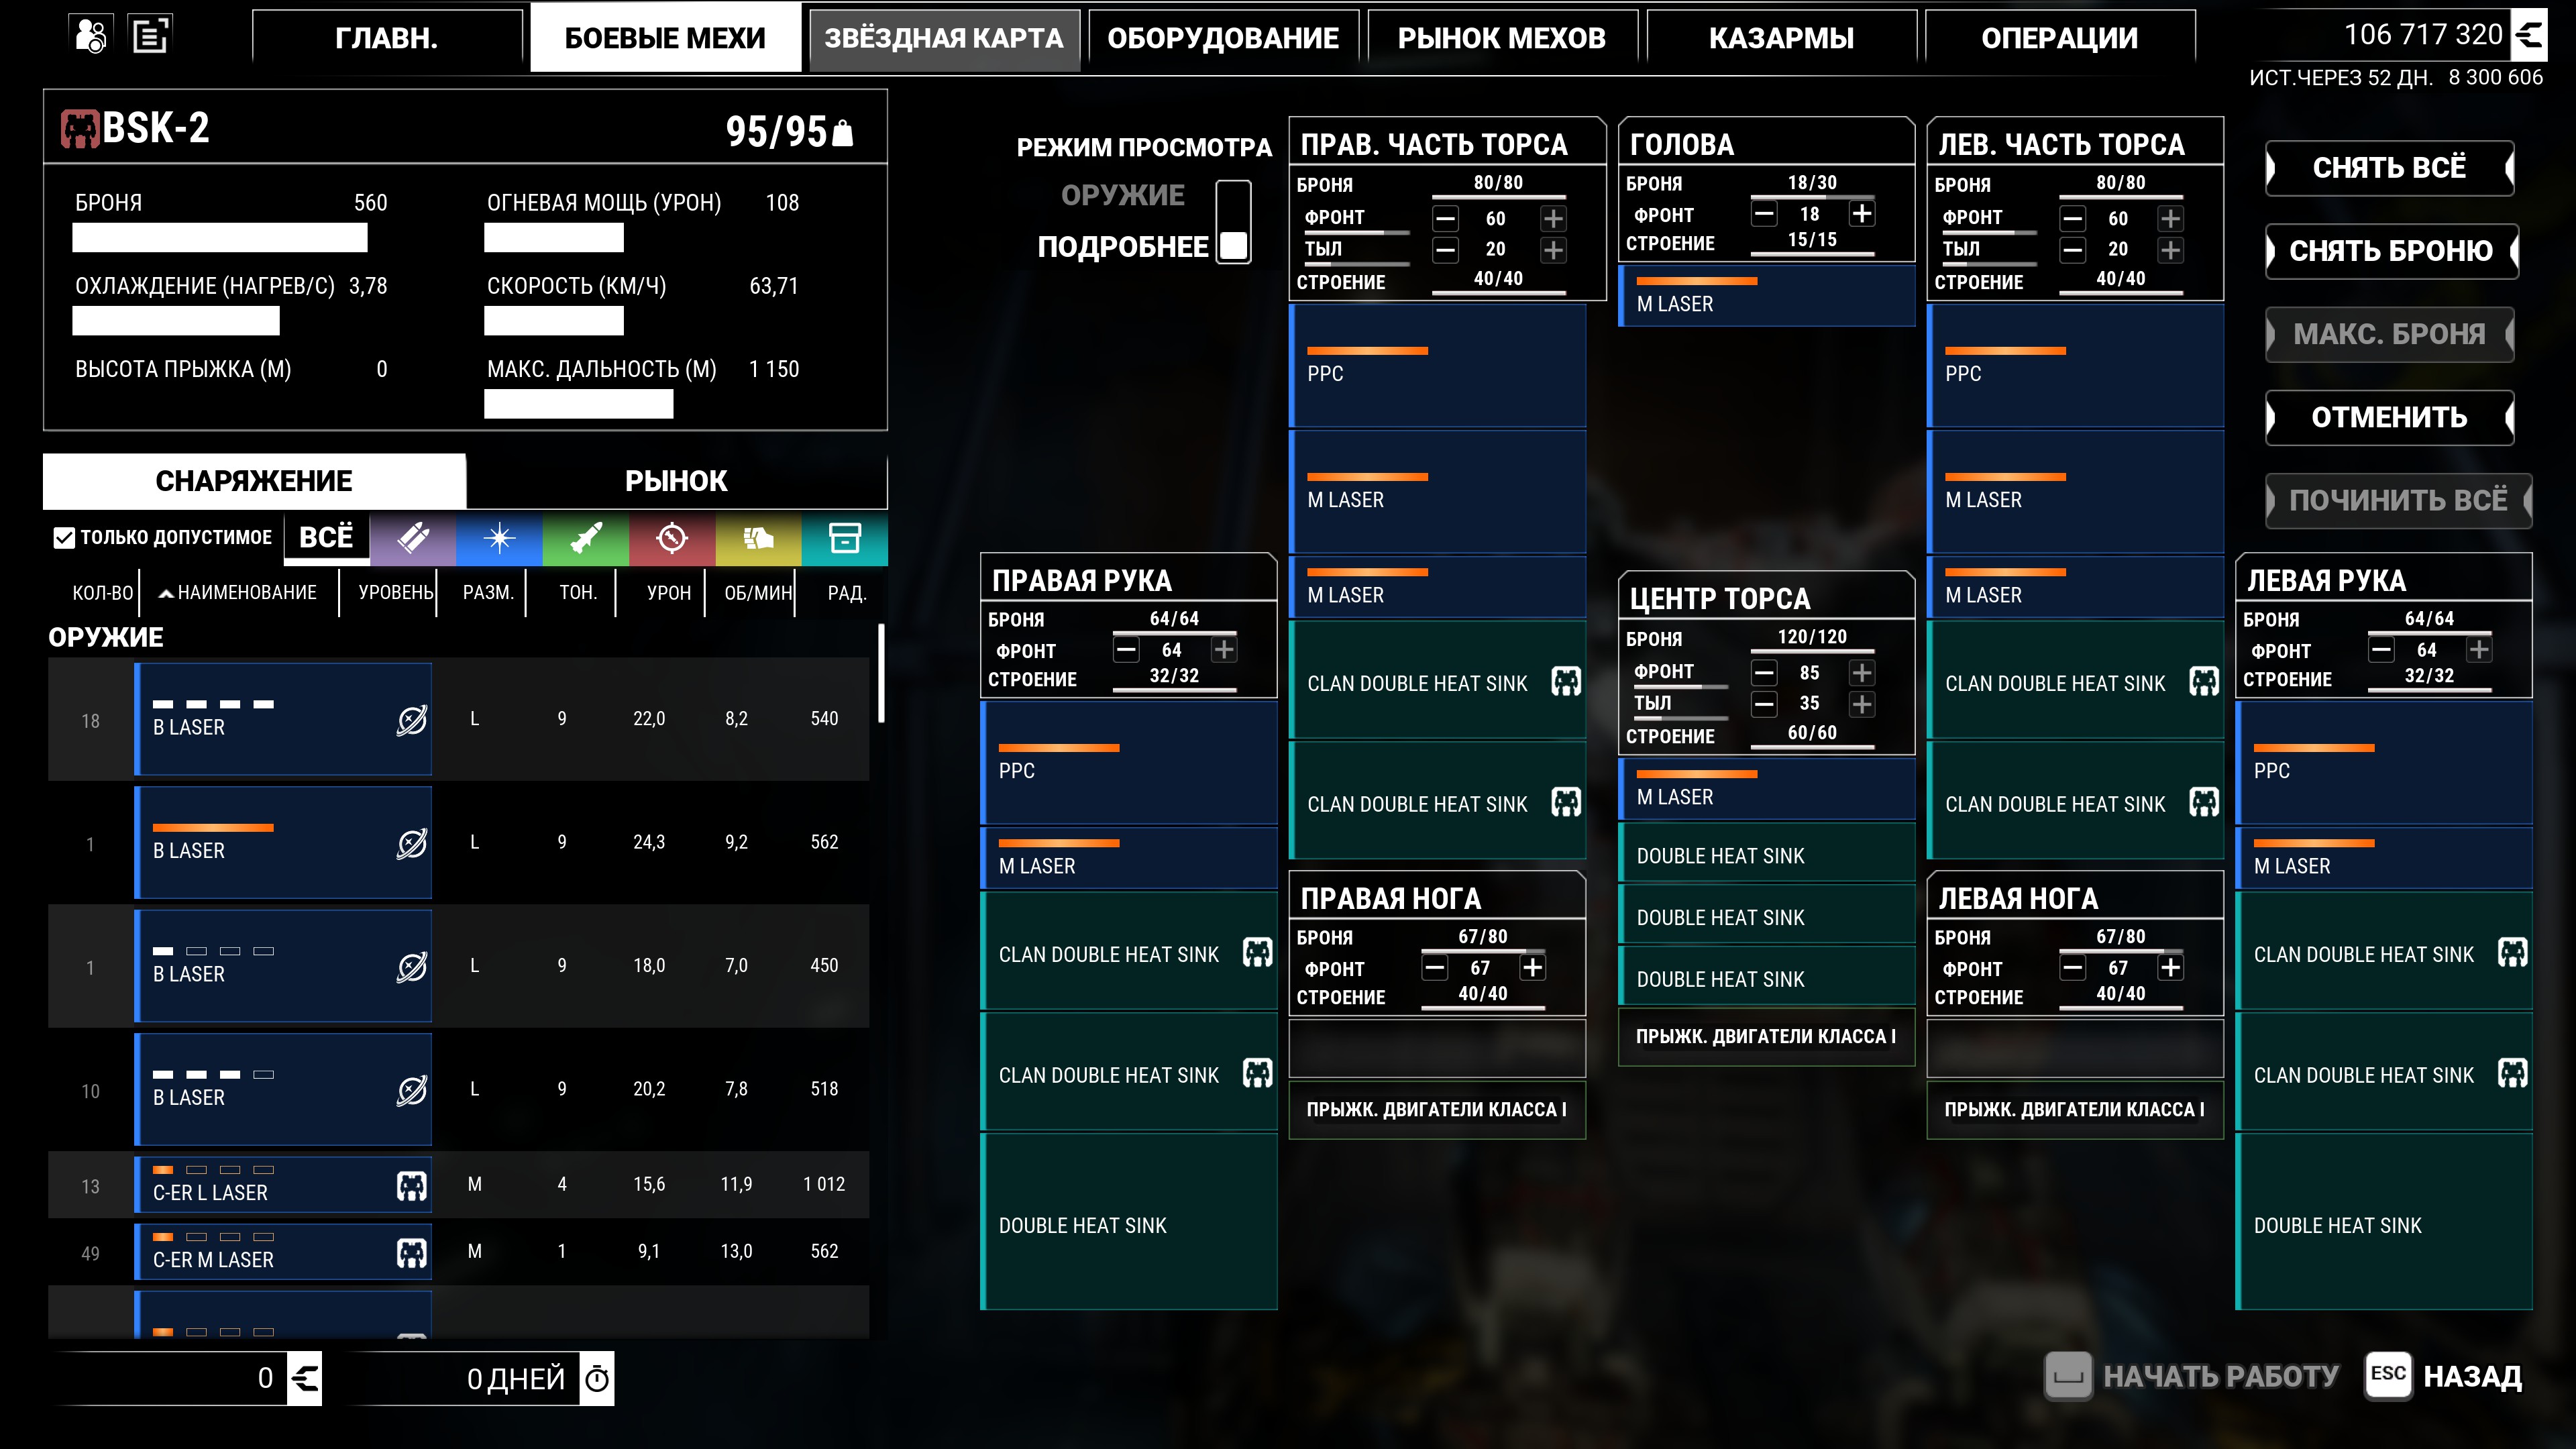Sort inventory by Тон. column
This screenshot has width=2576, height=1449.
(578, 593)
